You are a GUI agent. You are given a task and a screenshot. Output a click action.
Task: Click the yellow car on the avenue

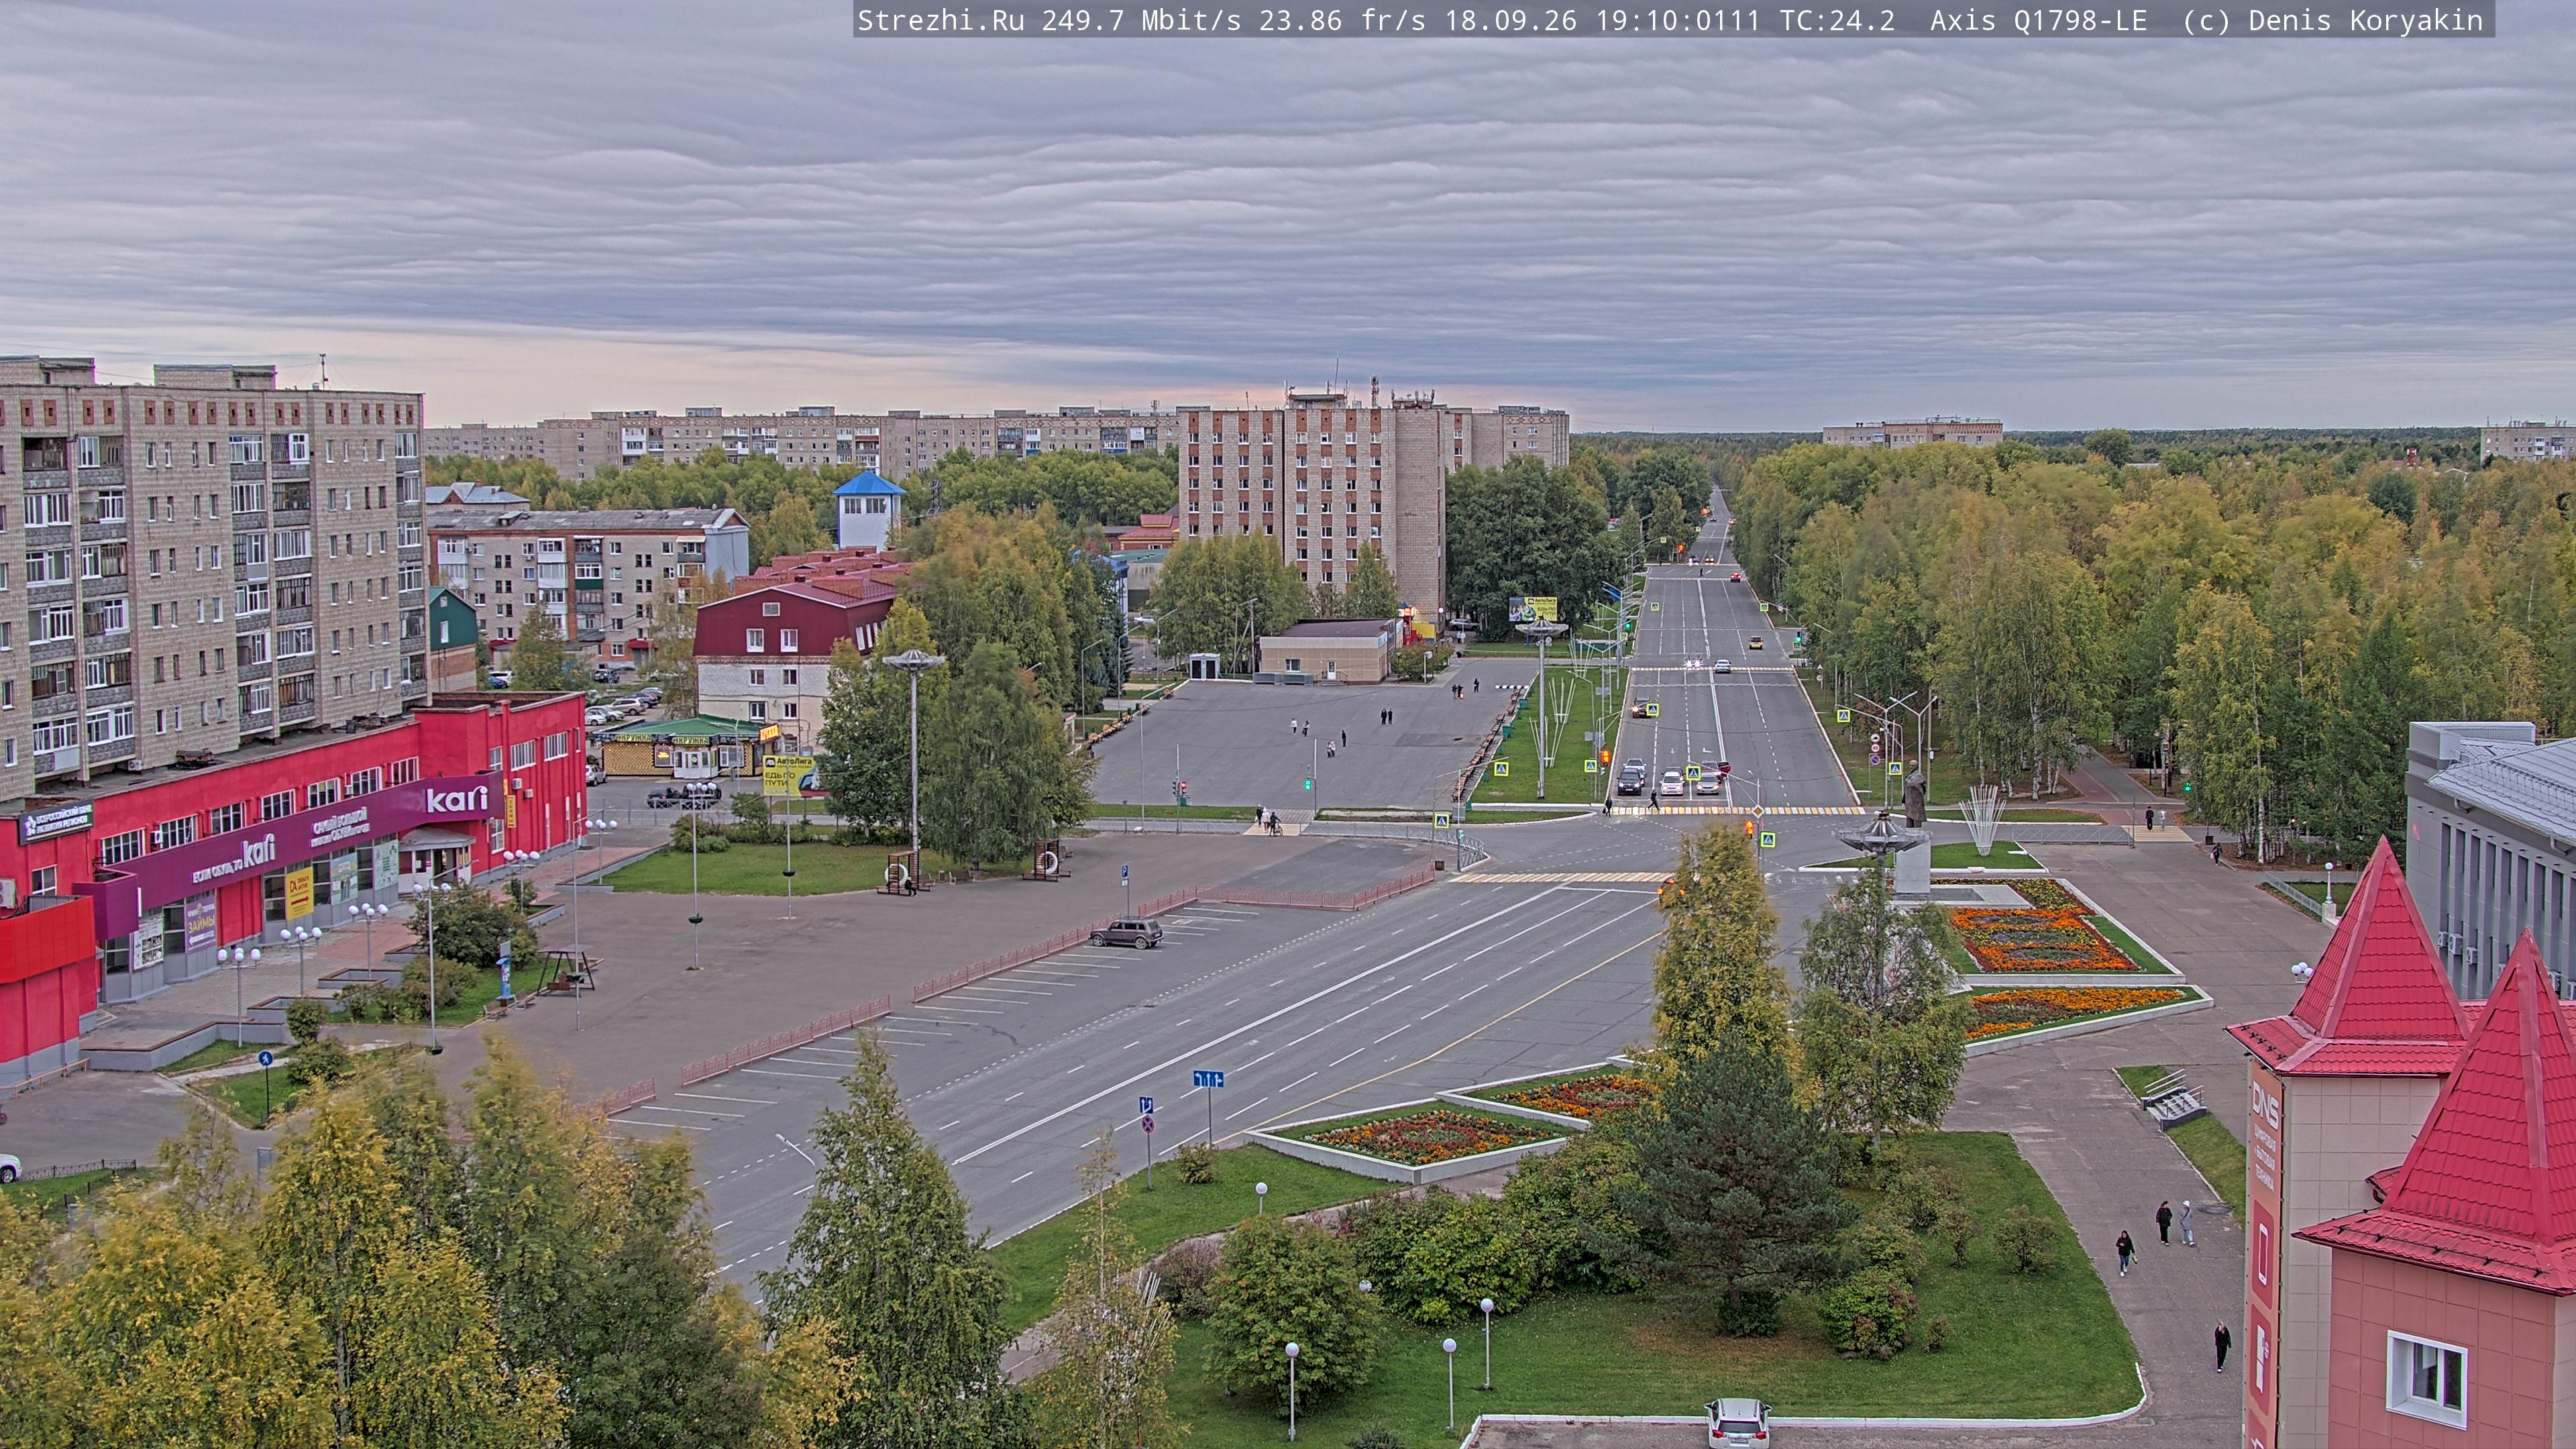pyautogui.click(x=1755, y=642)
